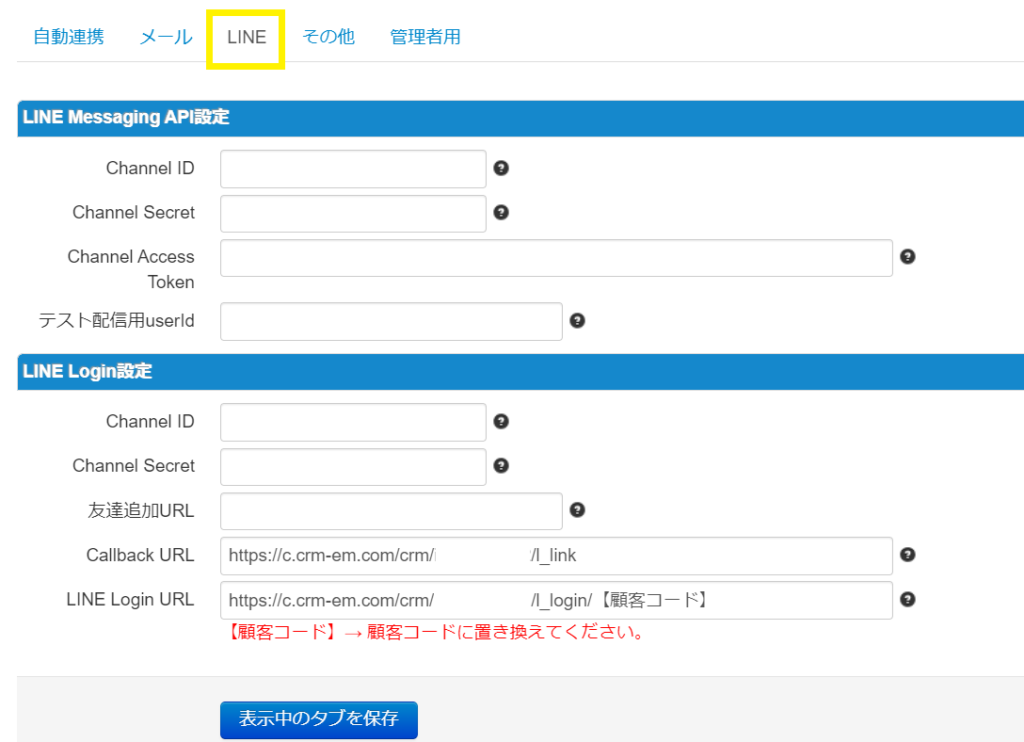Show help tooltip for Callback URL

[x=908, y=555]
